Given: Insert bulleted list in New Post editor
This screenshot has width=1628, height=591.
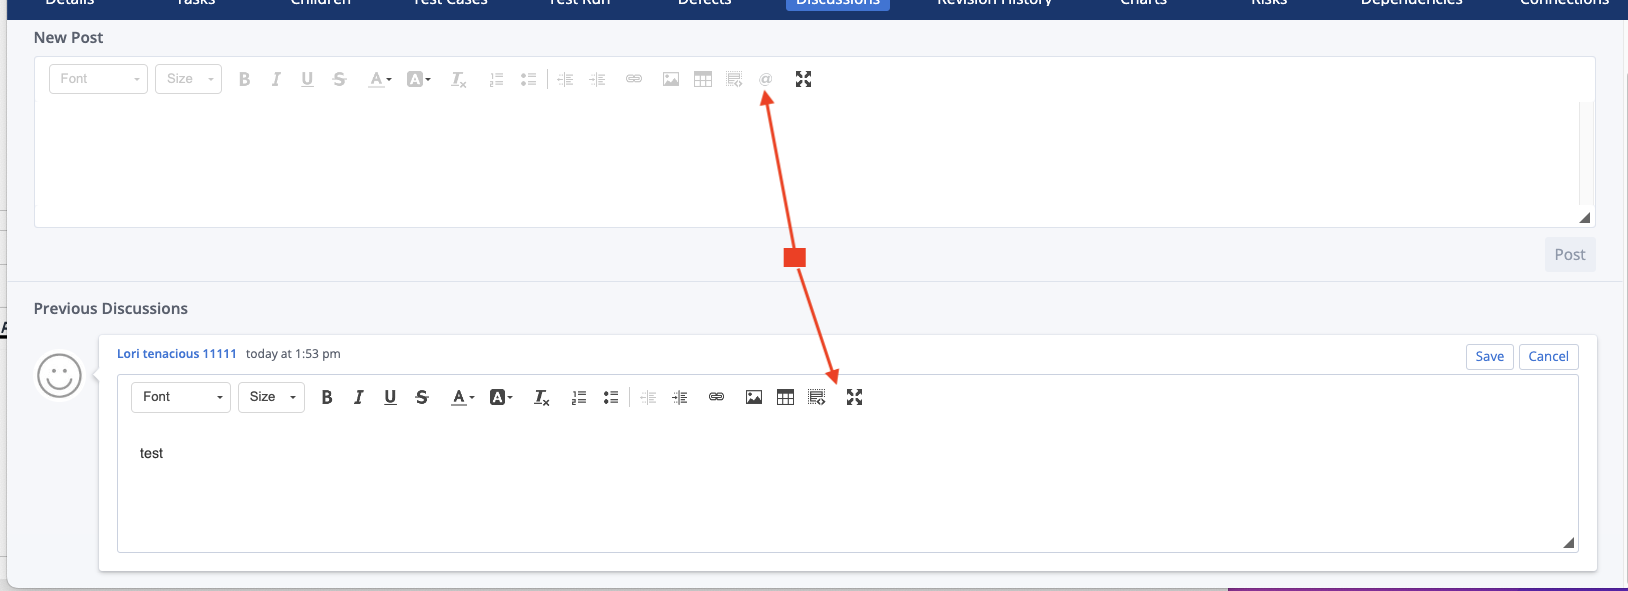Looking at the screenshot, I should pyautogui.click(x=528, y=79).
